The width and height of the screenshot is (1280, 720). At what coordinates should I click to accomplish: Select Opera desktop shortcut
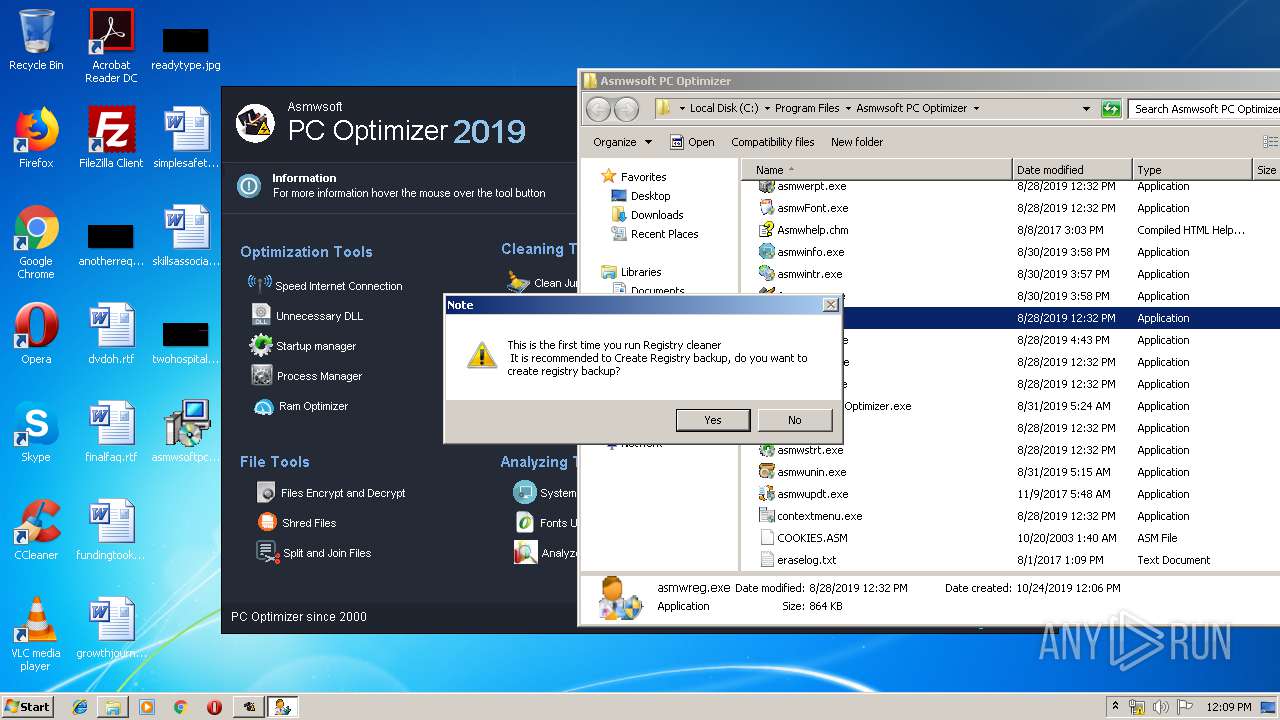pyautogui.click(x=36, y=334)
